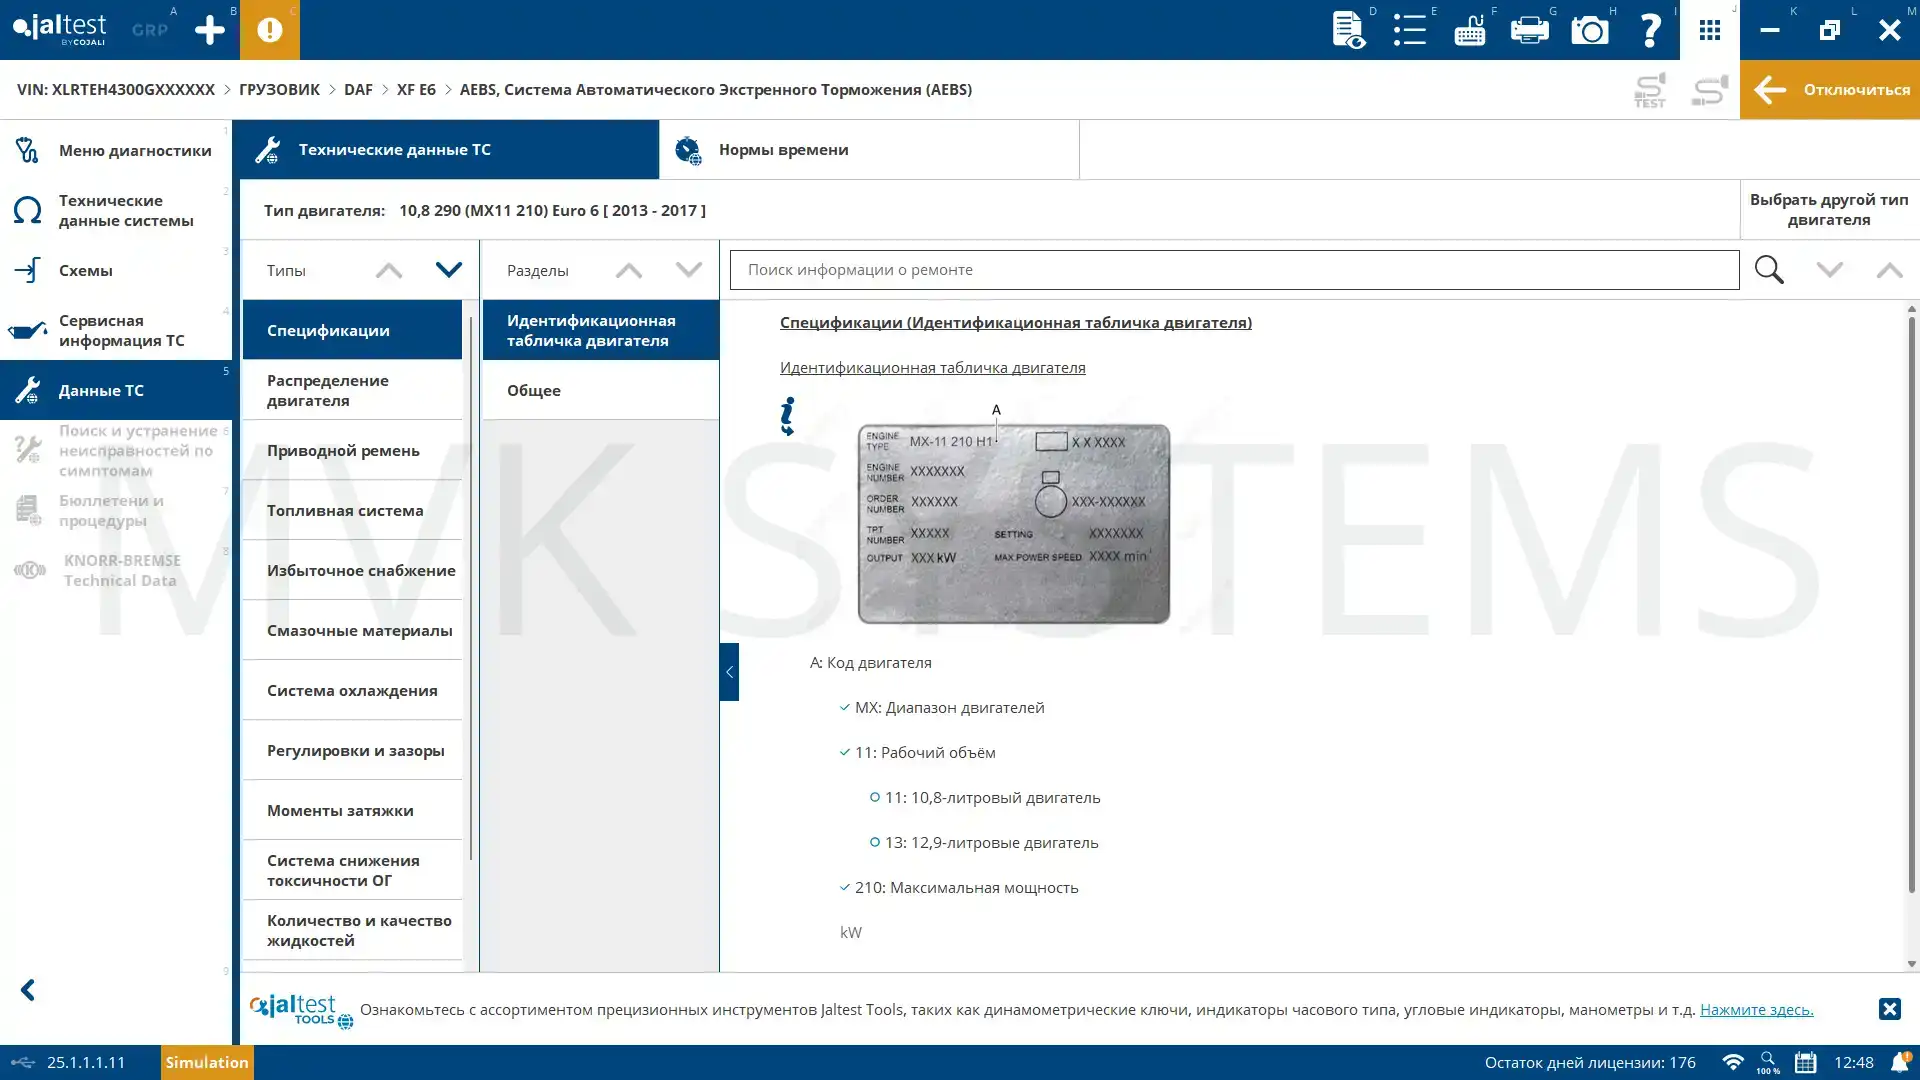
Task: Click the printer icon
Action: coord(1530,30)
